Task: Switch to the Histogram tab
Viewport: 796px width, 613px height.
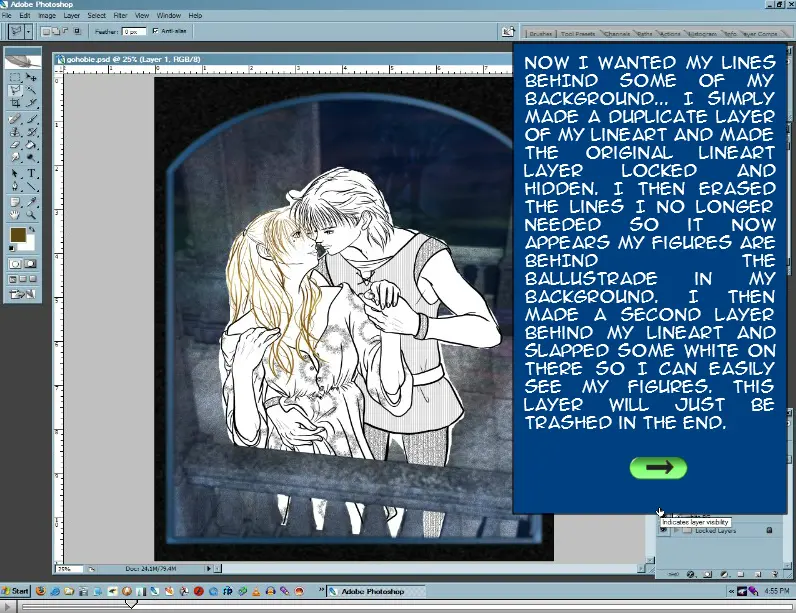Action: [703, 34]
